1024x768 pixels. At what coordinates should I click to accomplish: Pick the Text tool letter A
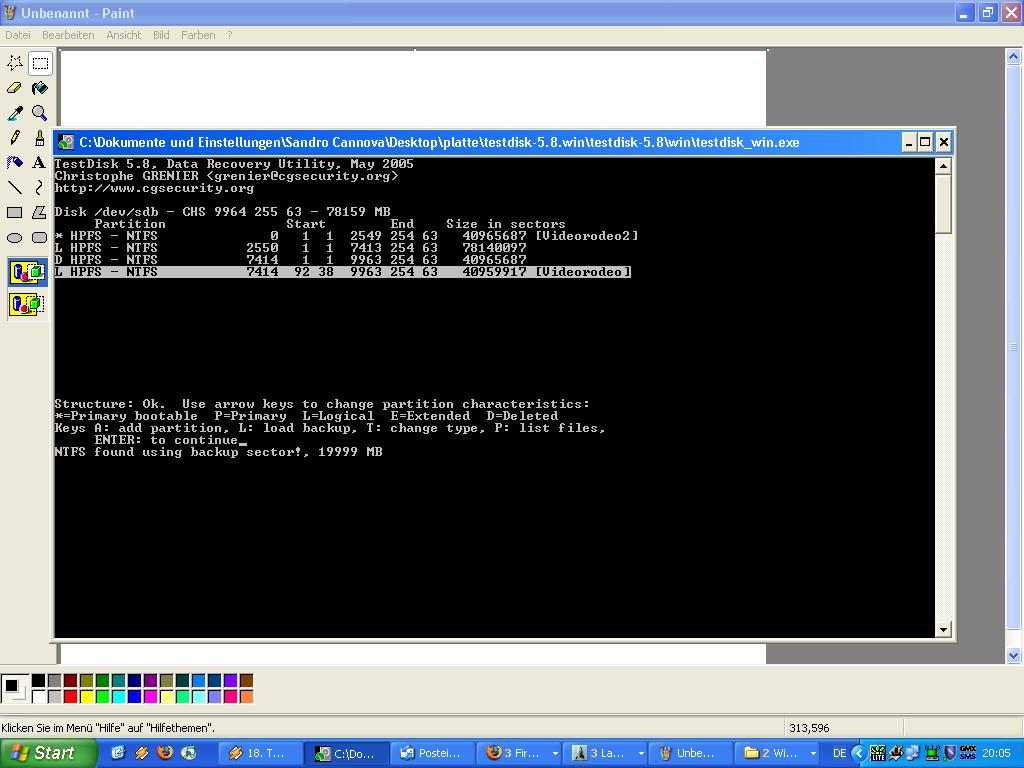coord(40,163)
